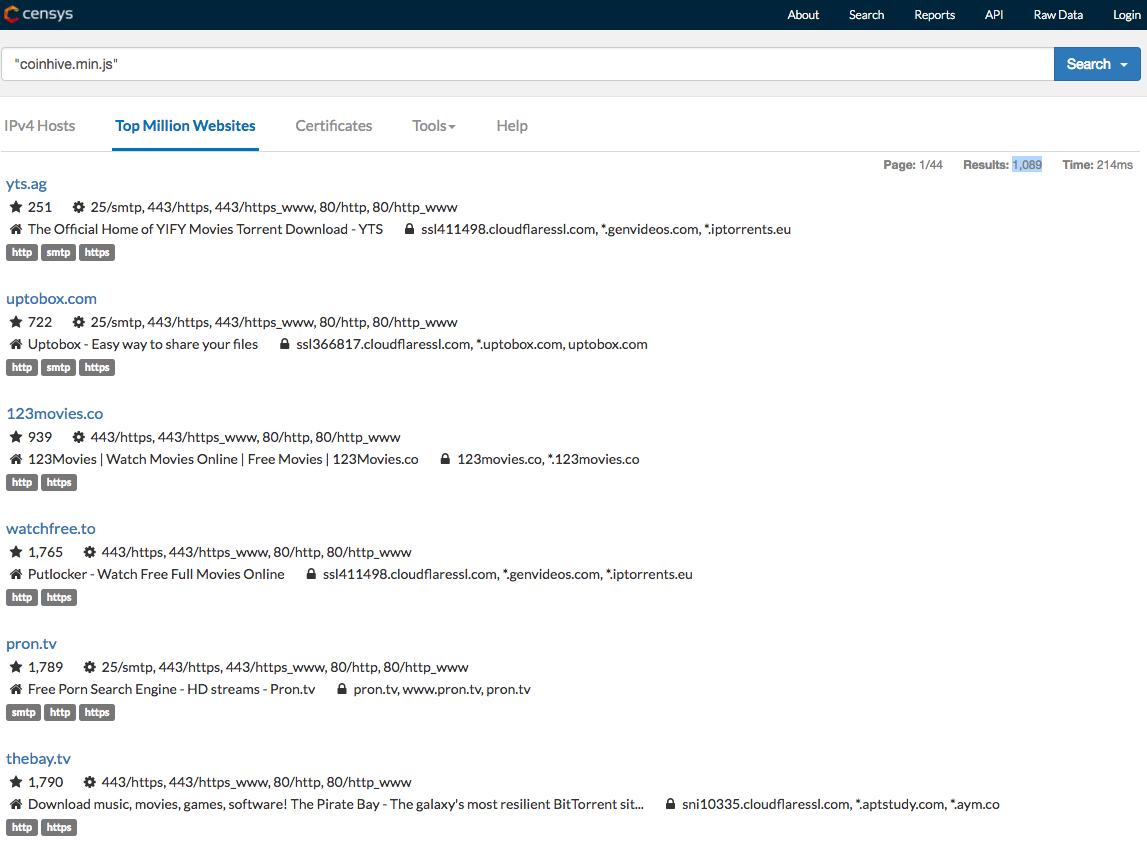Viewport: 1147px width, 850px height.
Task: Click the star rank icon under yts.ag
Action: [16, 207]
